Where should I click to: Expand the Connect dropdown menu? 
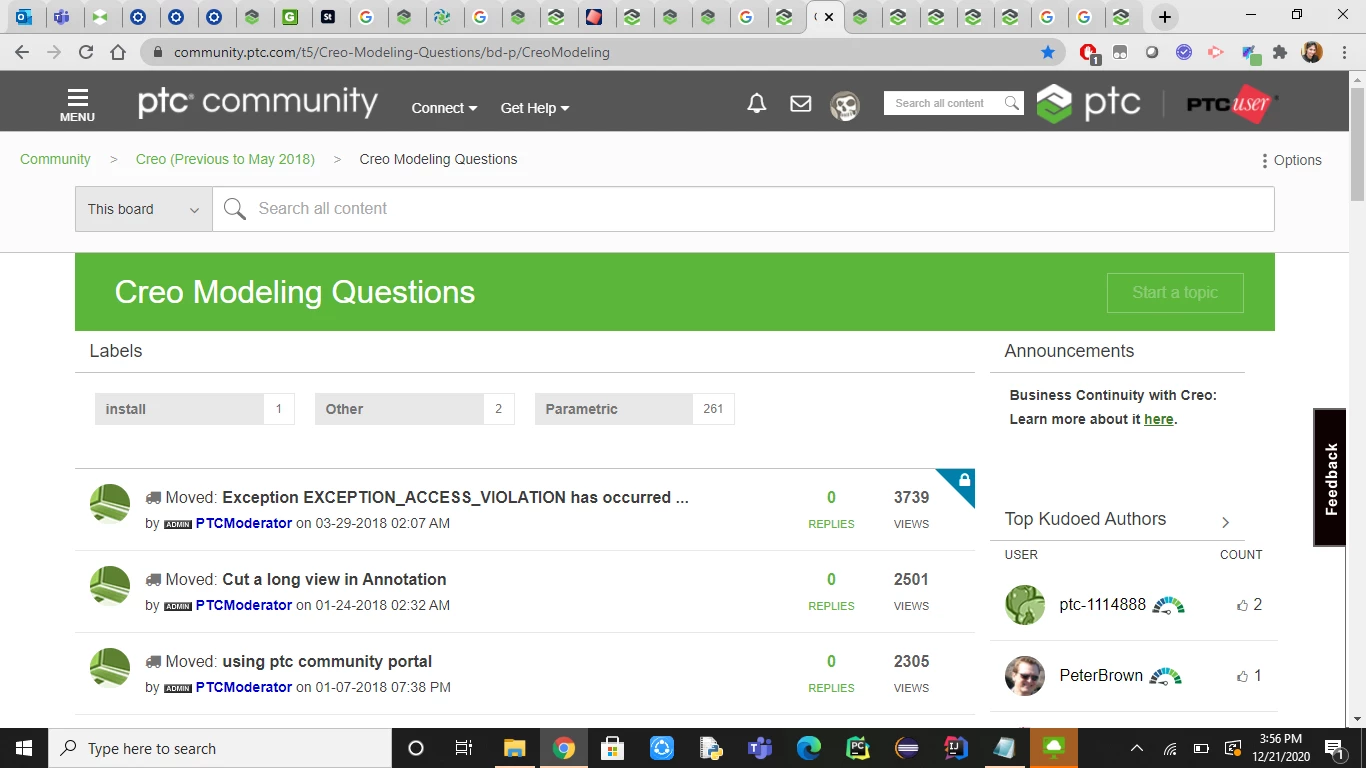point(444,108)
